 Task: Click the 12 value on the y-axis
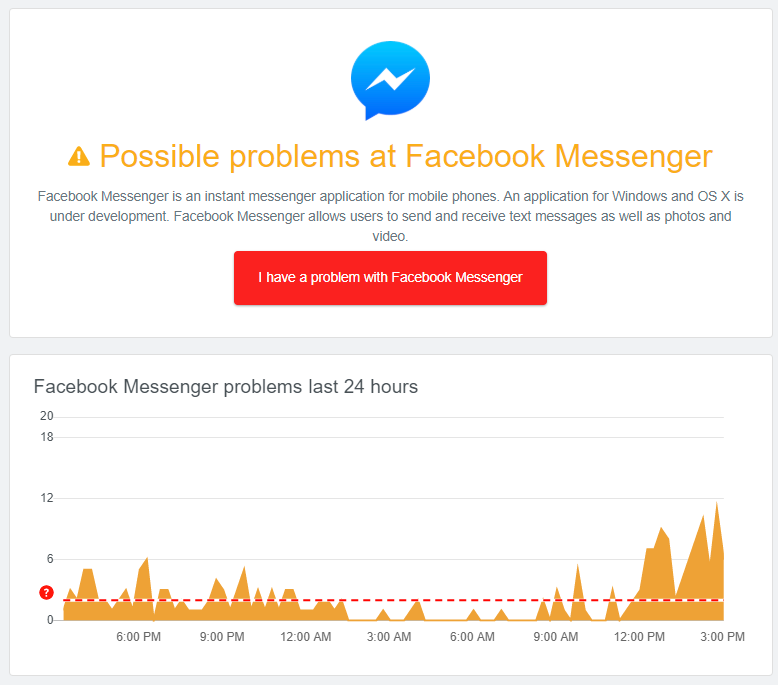coord(46,498)
